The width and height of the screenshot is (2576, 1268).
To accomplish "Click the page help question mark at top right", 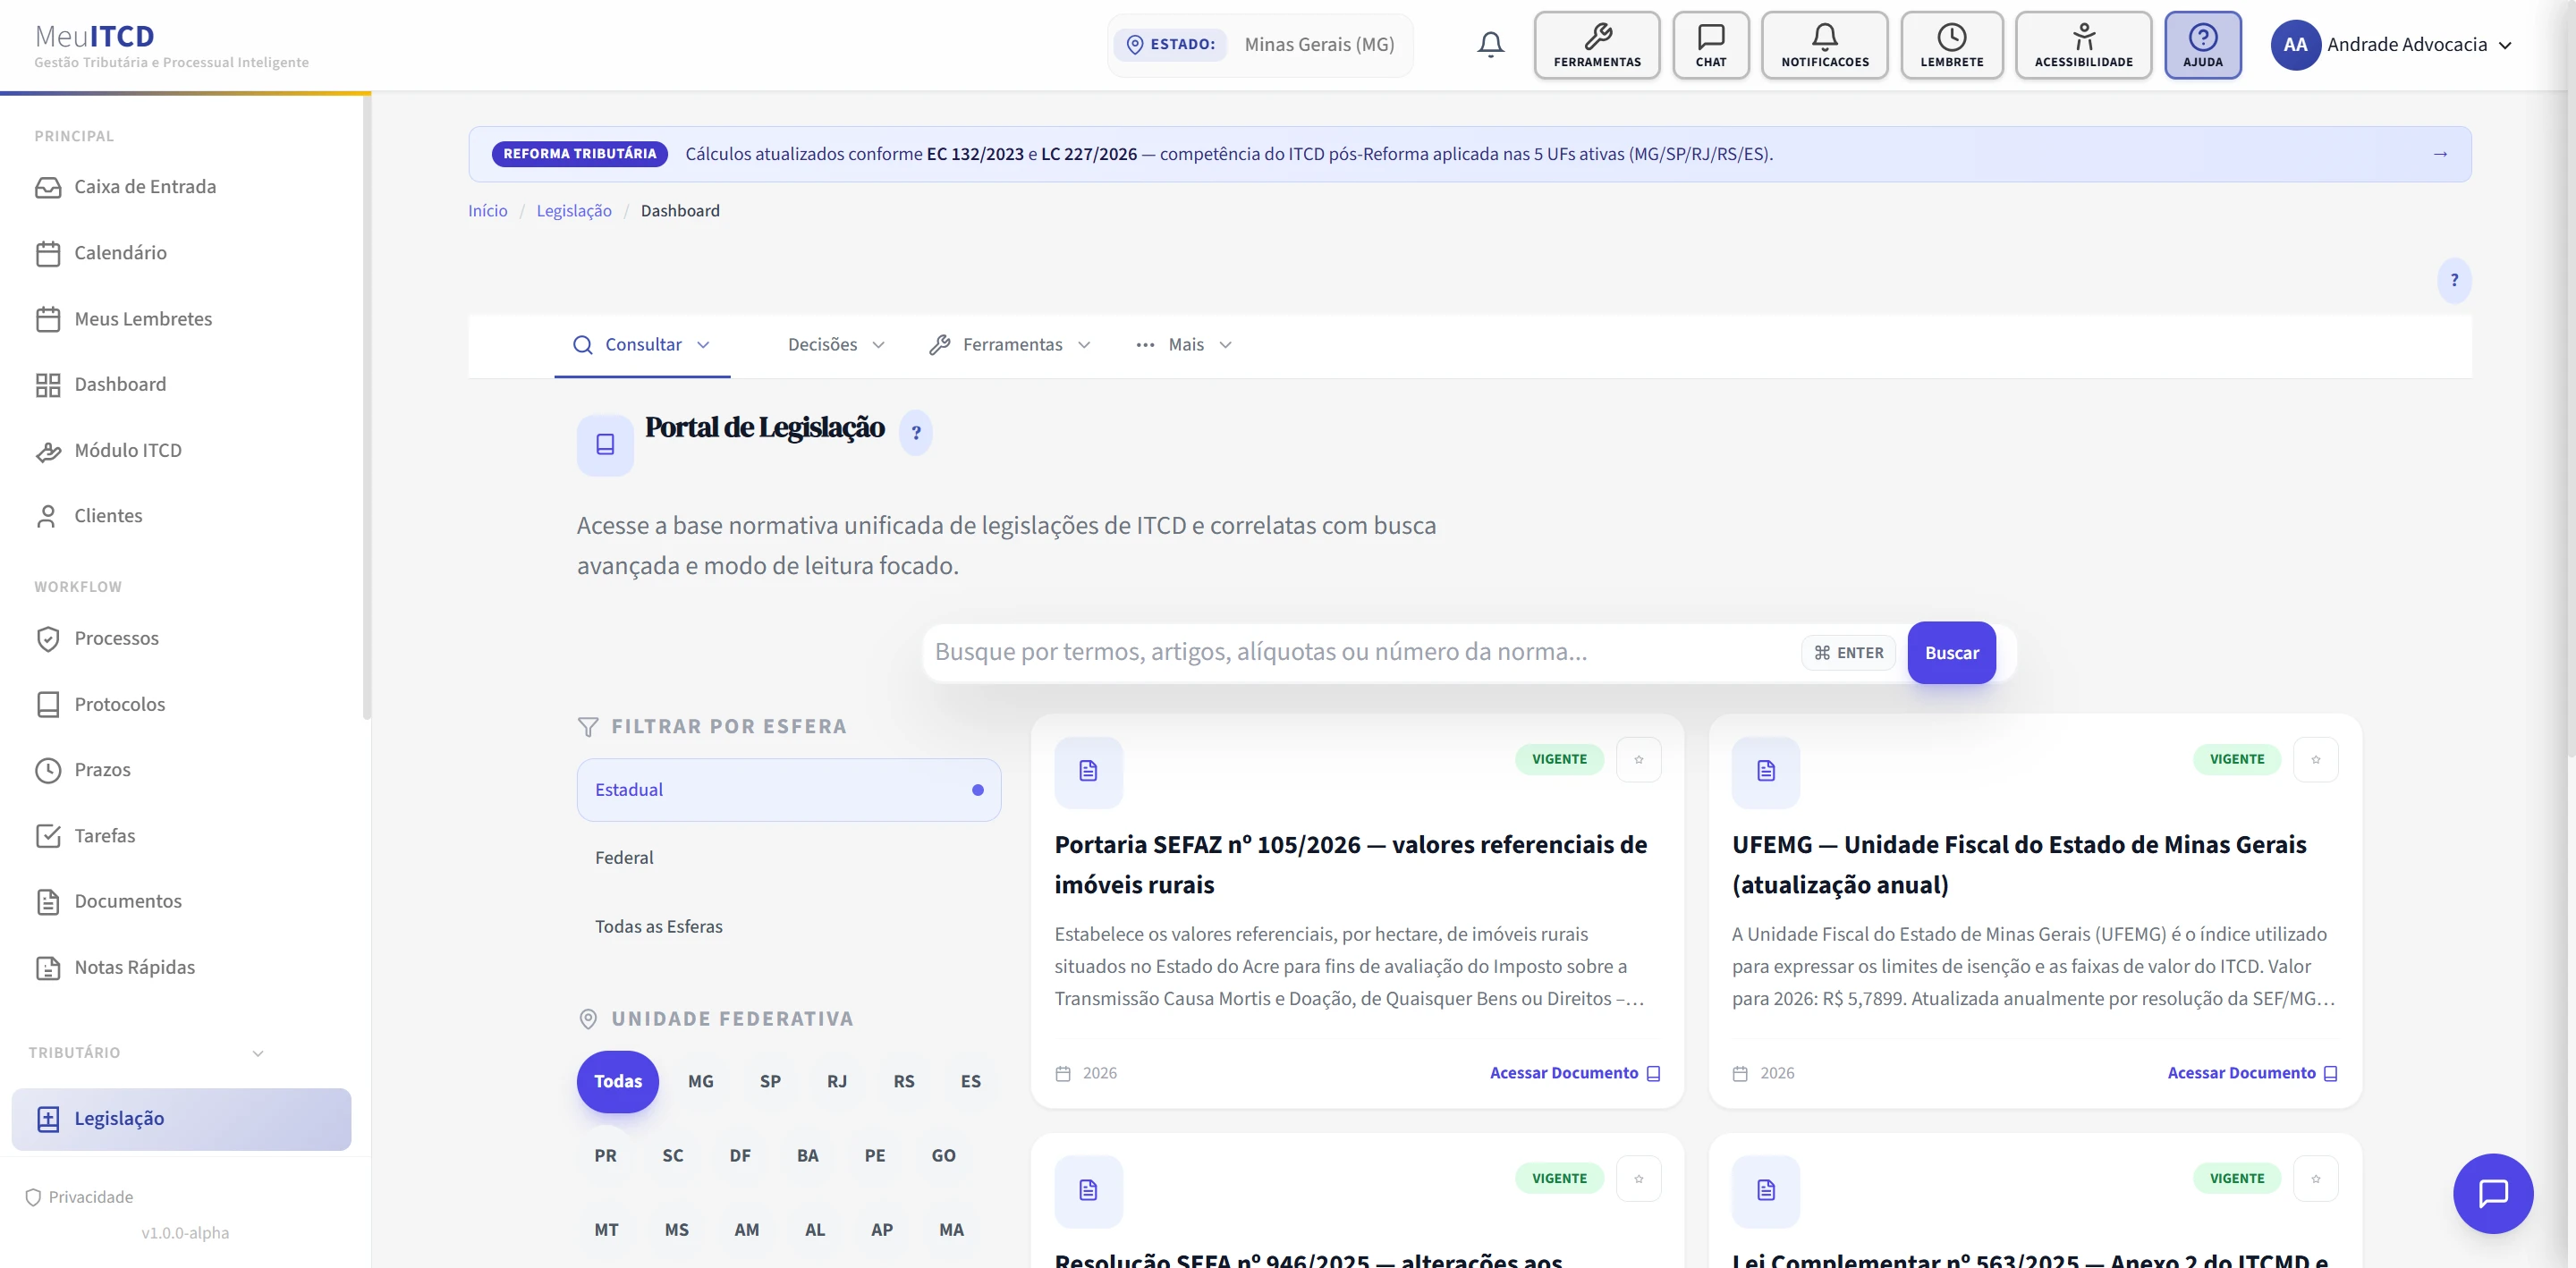I will (2453, 280).
